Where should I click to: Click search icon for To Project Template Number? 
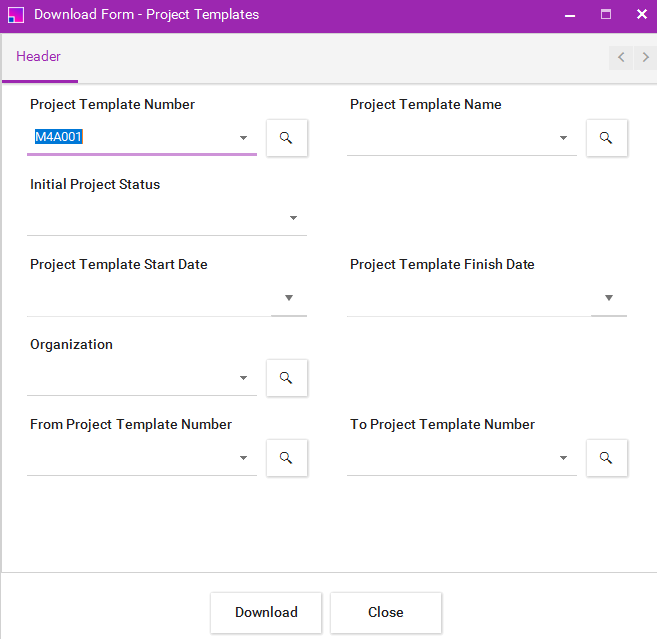[606, 458]
